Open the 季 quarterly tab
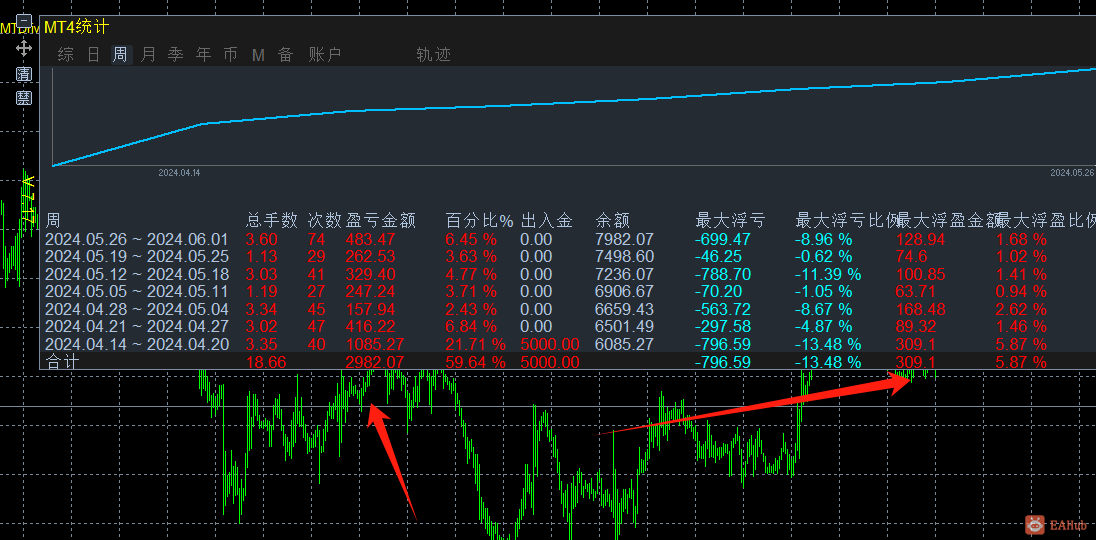This screenshot has width=1096, height=540. (x=175, y=54)
